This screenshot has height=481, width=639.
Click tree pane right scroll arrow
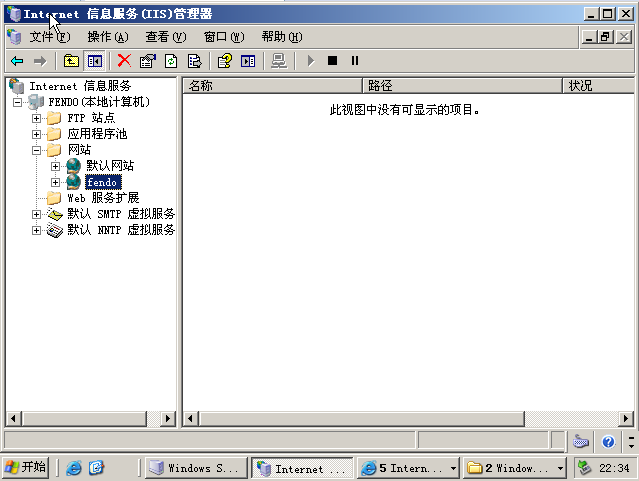[x=167, y=419]
